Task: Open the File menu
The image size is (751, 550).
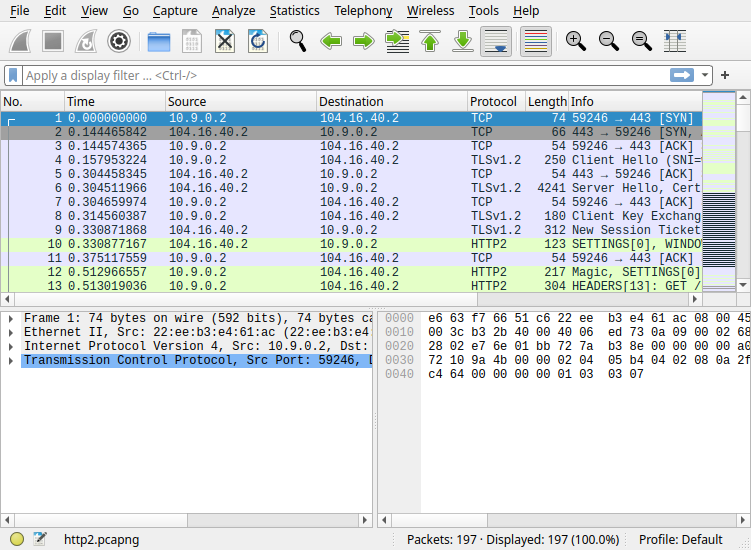Action: click(x=20, y=11)
